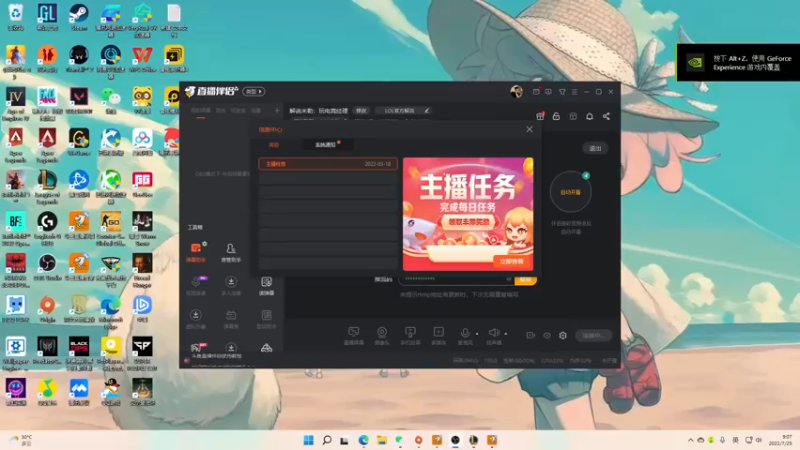
Task: Click the yellow copy button beside stream key
Action: point(526,280)
